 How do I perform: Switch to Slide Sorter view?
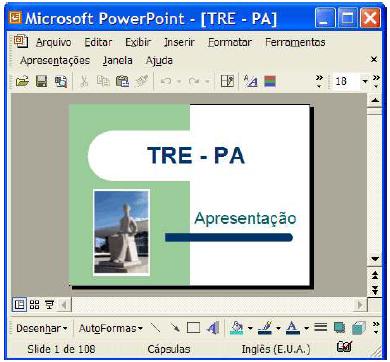pyautogui.click(x=34, y=305)
